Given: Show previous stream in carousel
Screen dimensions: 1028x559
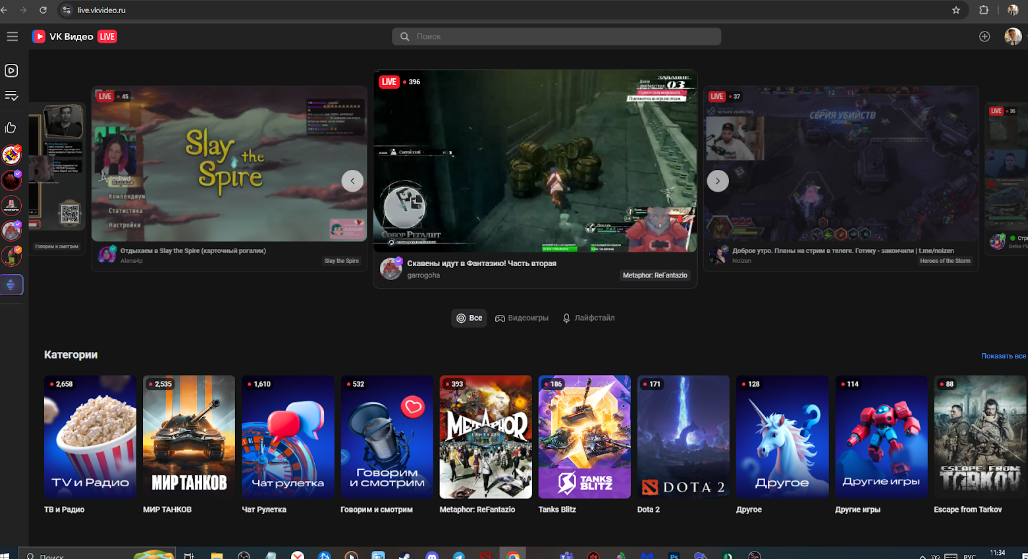Looking at the screenshot, I should click(x=352, y=181).
